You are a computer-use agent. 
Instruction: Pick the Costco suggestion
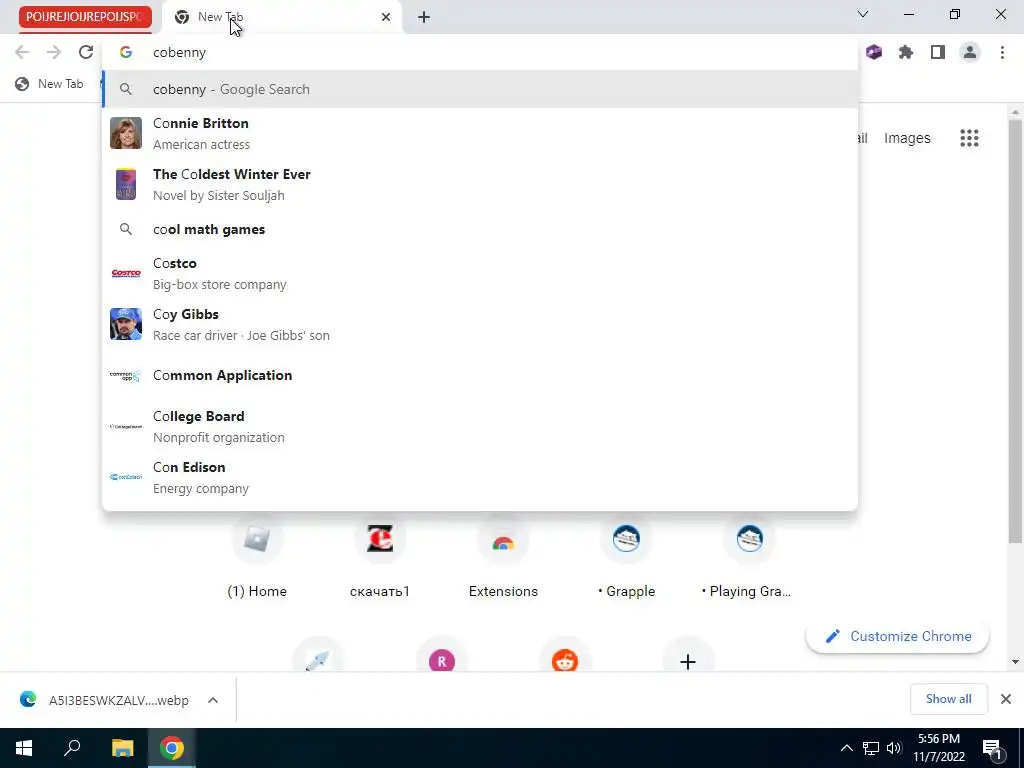[479, 273]
